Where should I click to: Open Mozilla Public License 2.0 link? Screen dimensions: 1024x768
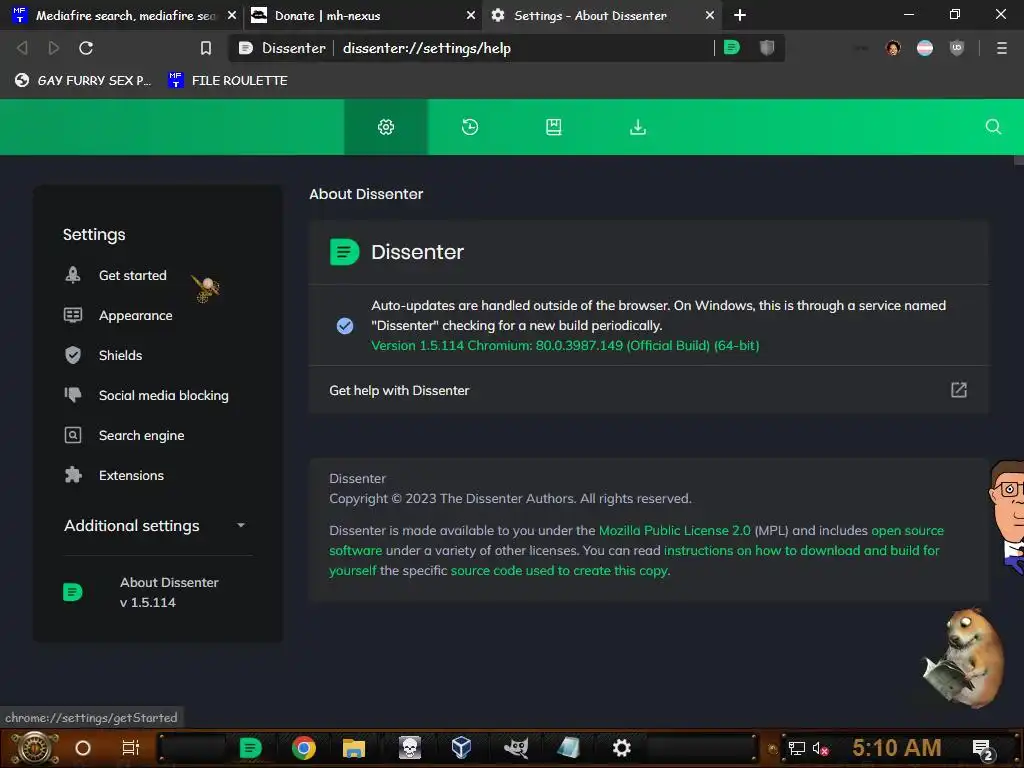coord(675,530)
